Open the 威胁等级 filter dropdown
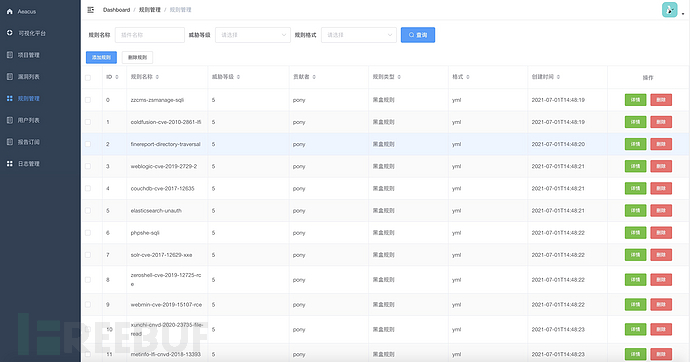The width and height of the screenshot is (690, 362). (x=253, y=35)
